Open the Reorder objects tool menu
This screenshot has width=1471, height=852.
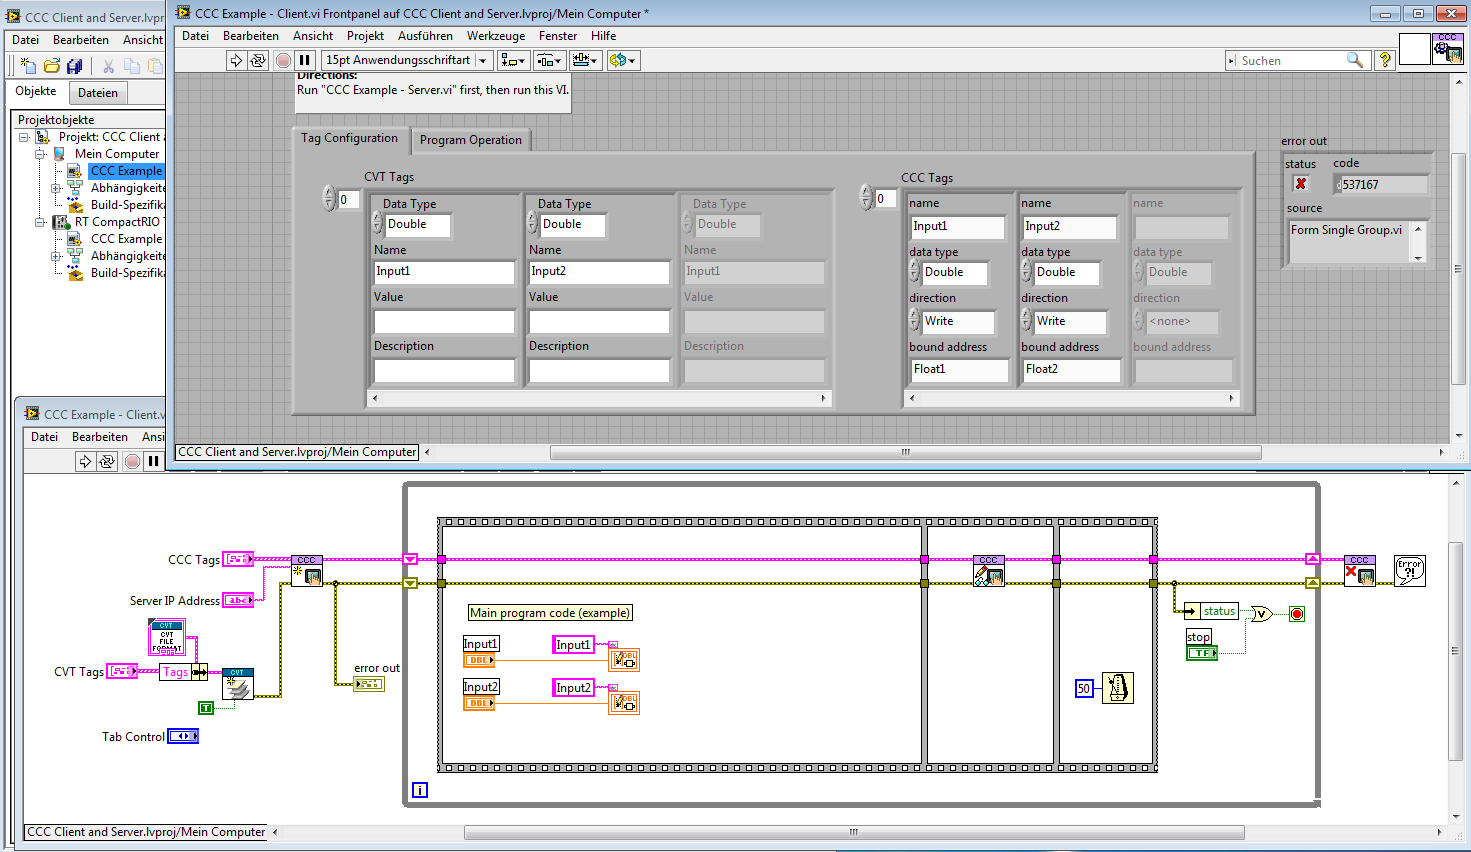tap(622, 60)
